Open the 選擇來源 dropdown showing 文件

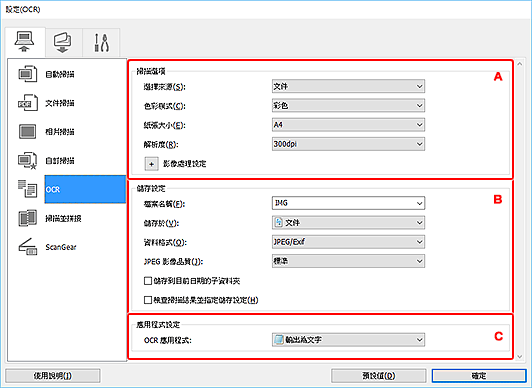click(x=348, y=86)
